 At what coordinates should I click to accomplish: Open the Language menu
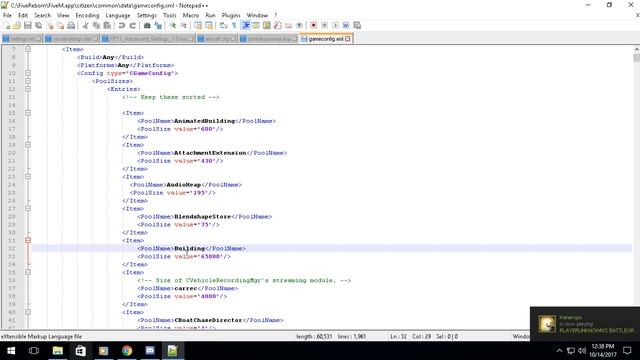(x=118, y=15)
